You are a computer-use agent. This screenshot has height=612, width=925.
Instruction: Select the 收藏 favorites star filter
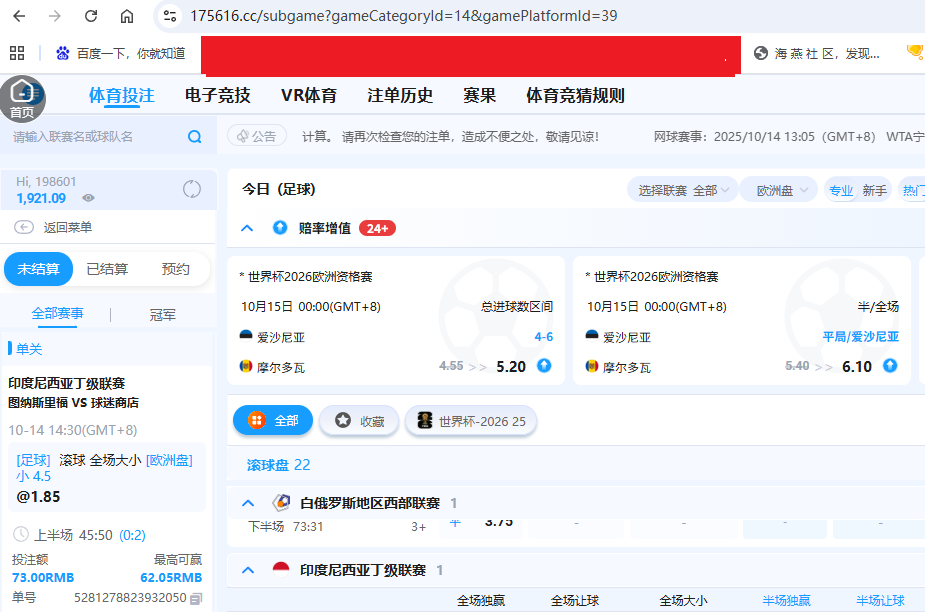click(x=358, y=422)
